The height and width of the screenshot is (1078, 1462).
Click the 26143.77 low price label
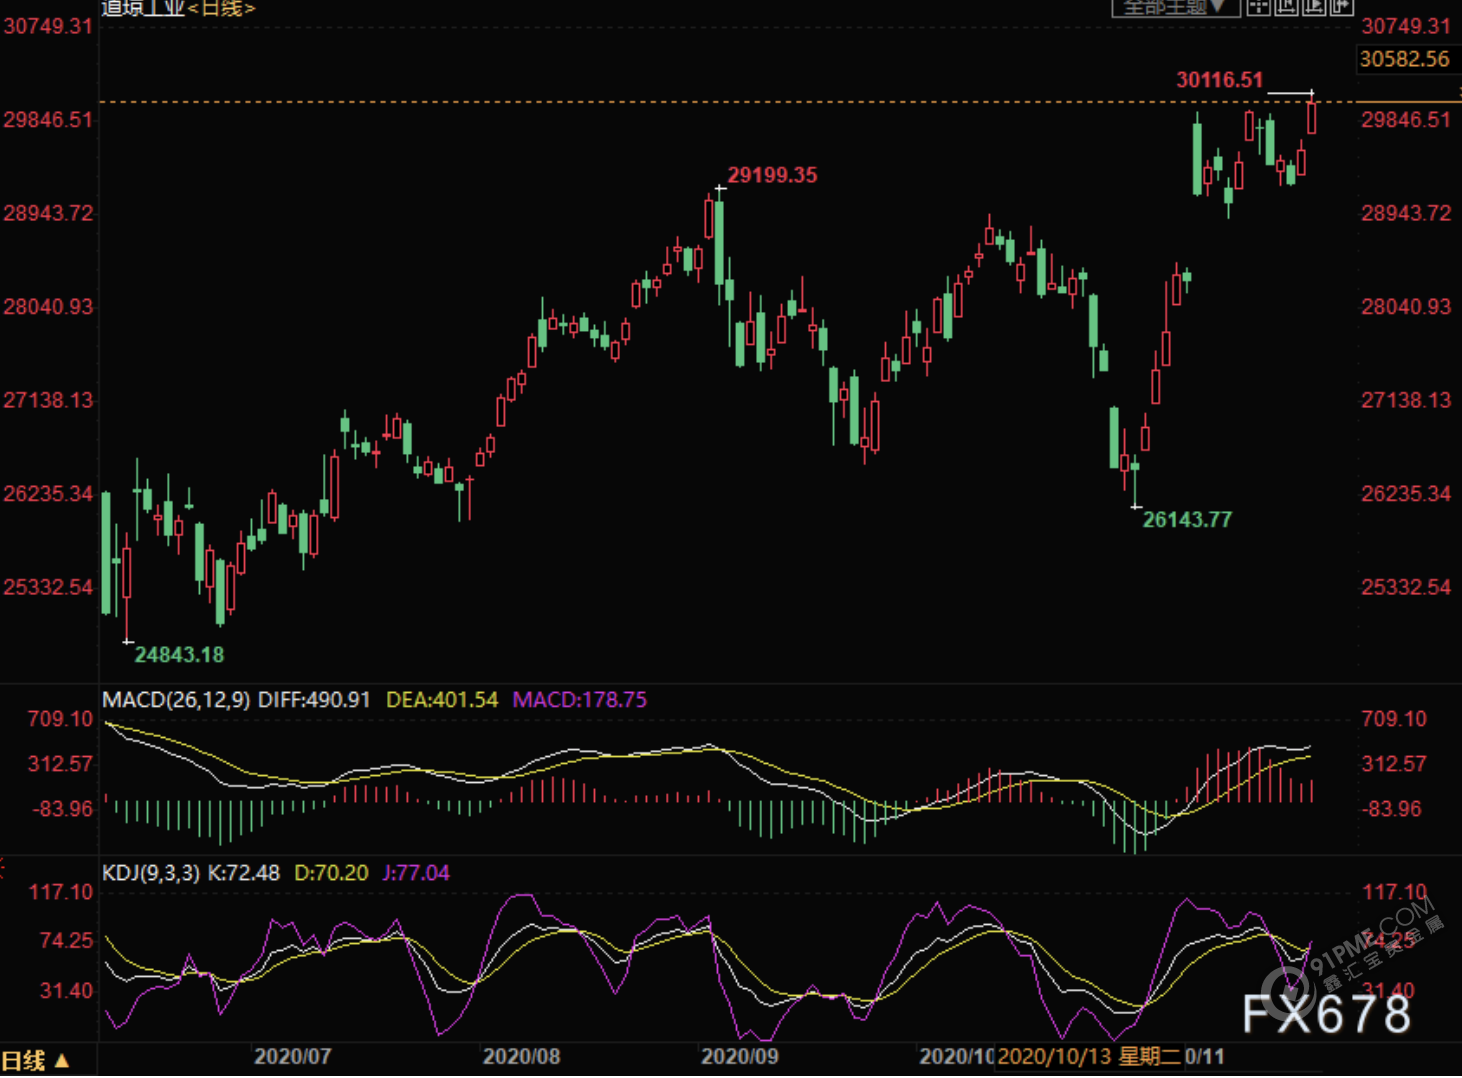point(1187,519)
